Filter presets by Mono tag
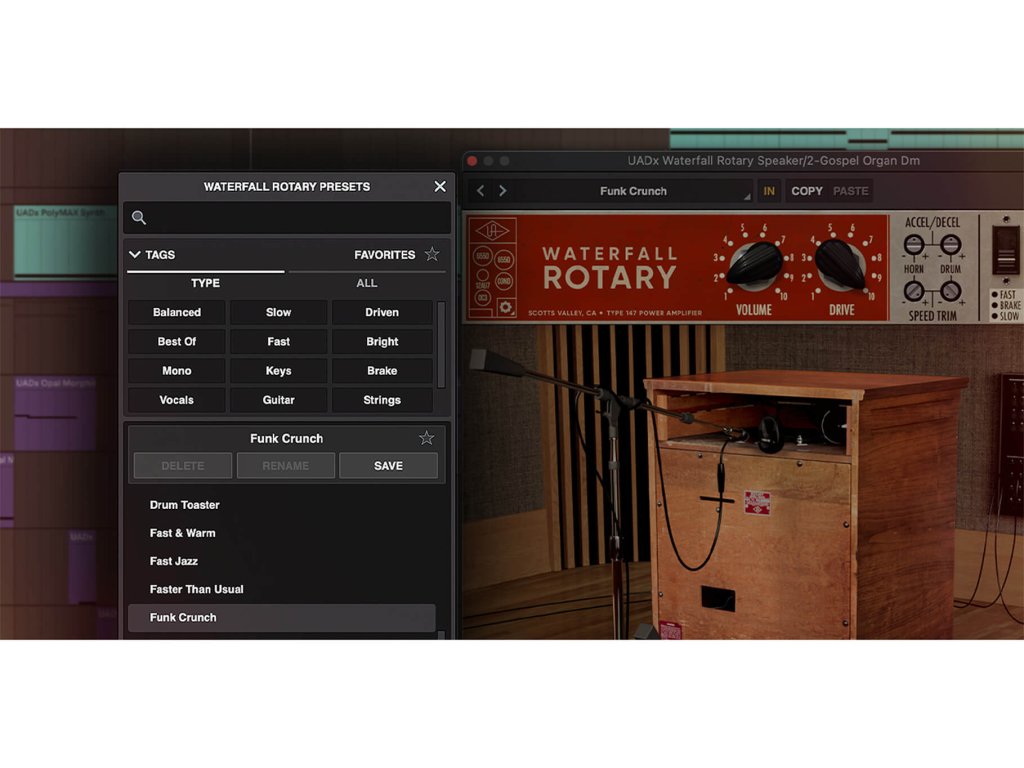 tap(177, 371)
